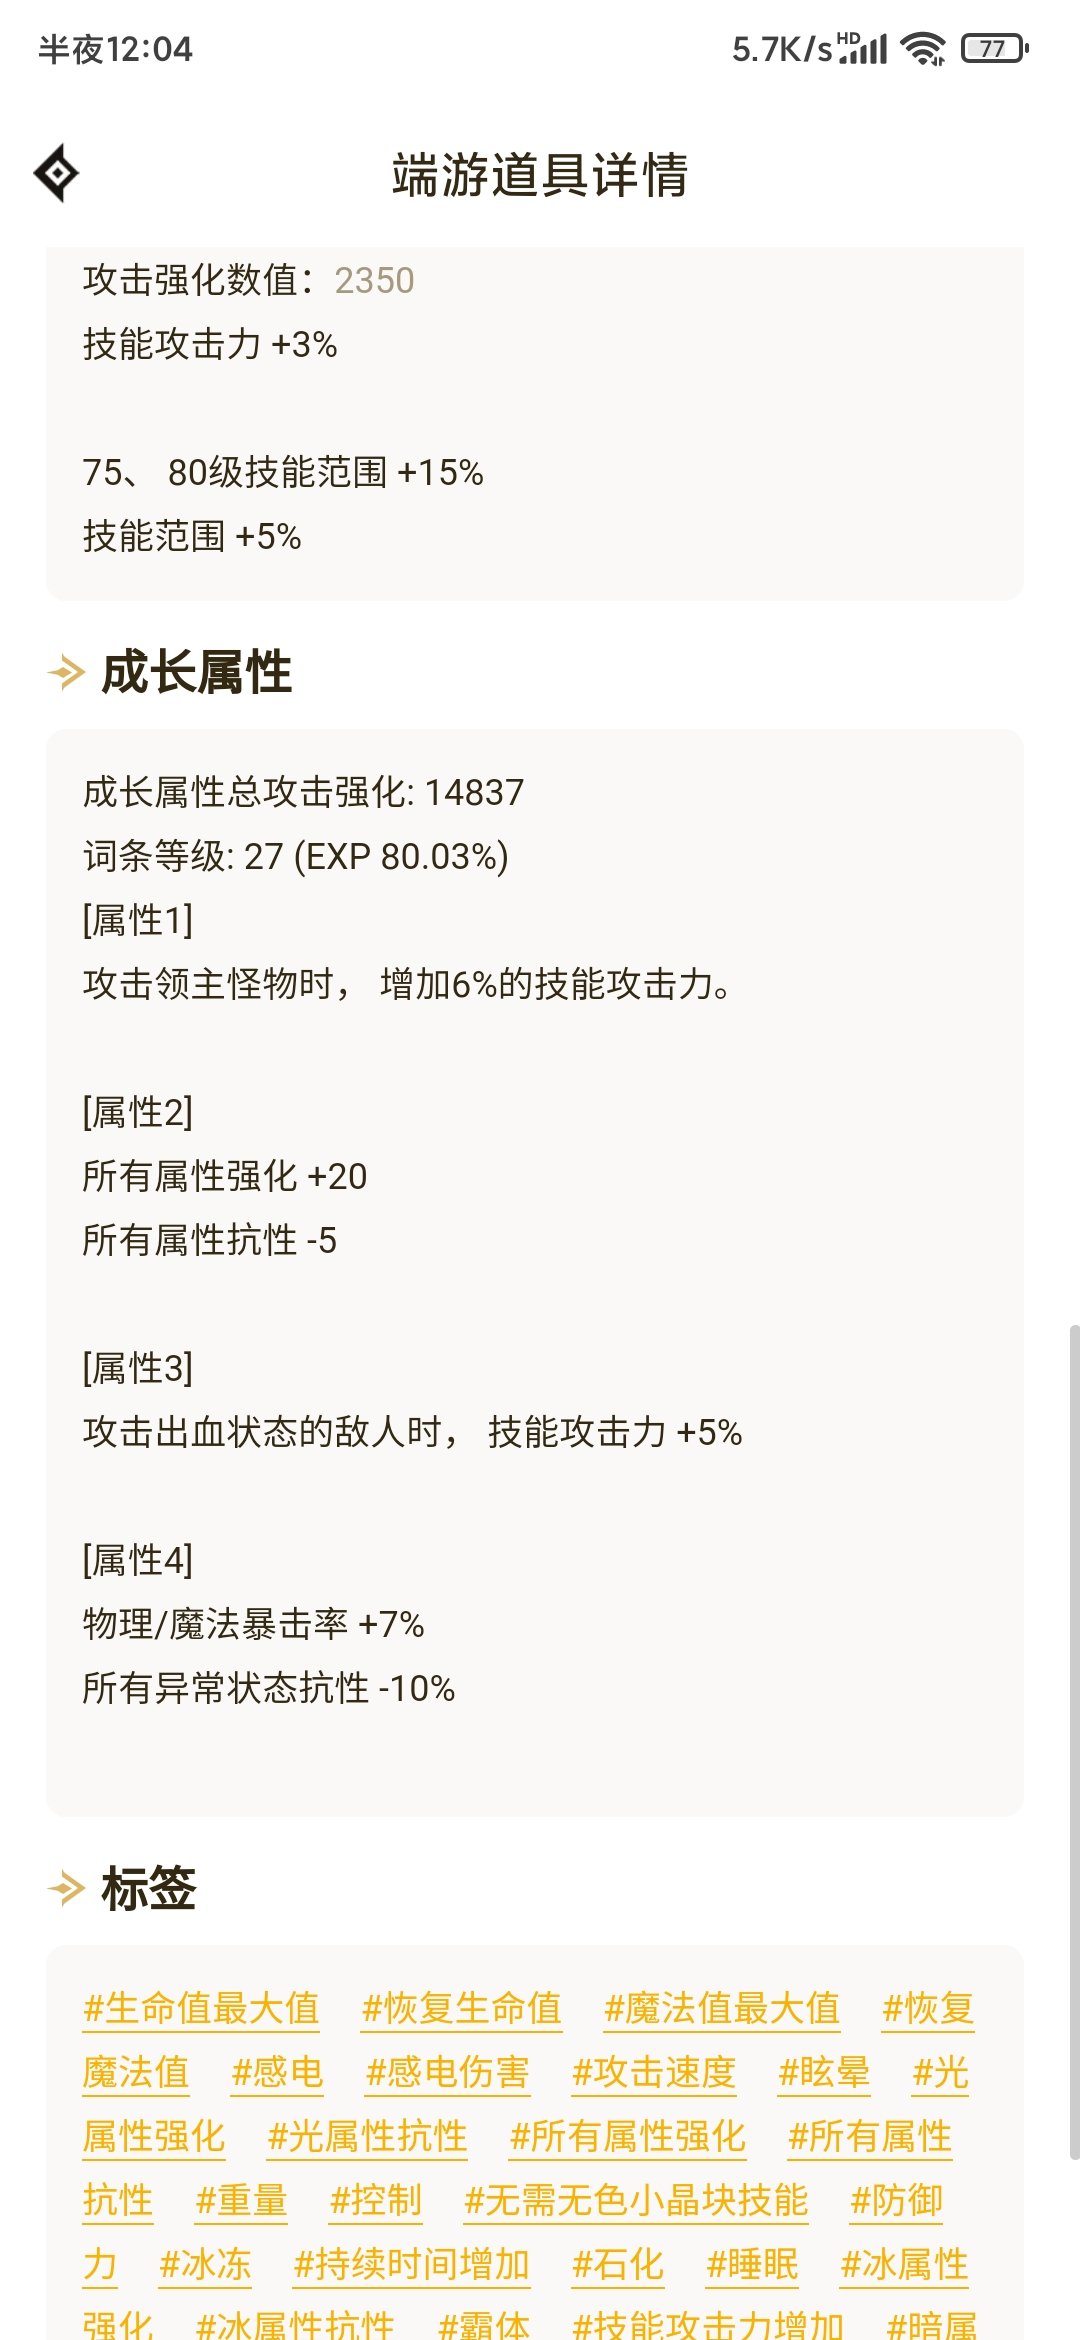The width and height of the screenshot is (1080, 2340).
Task: Select the #感电伤害 tag
Action: tap(448, 2072)
